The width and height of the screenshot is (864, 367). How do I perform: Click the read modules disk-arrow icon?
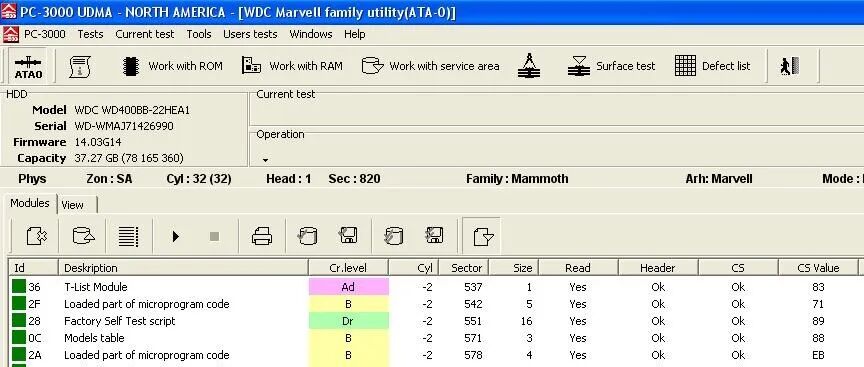[x=83, y=236]
